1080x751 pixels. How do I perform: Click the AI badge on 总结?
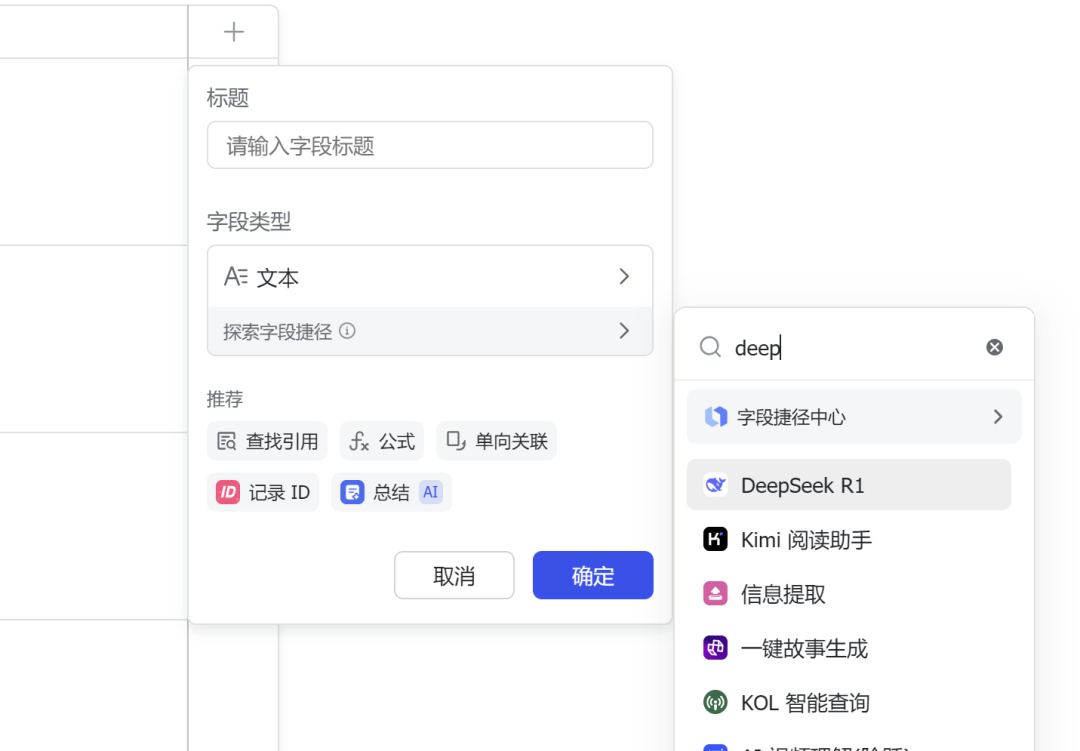(430, 492)
